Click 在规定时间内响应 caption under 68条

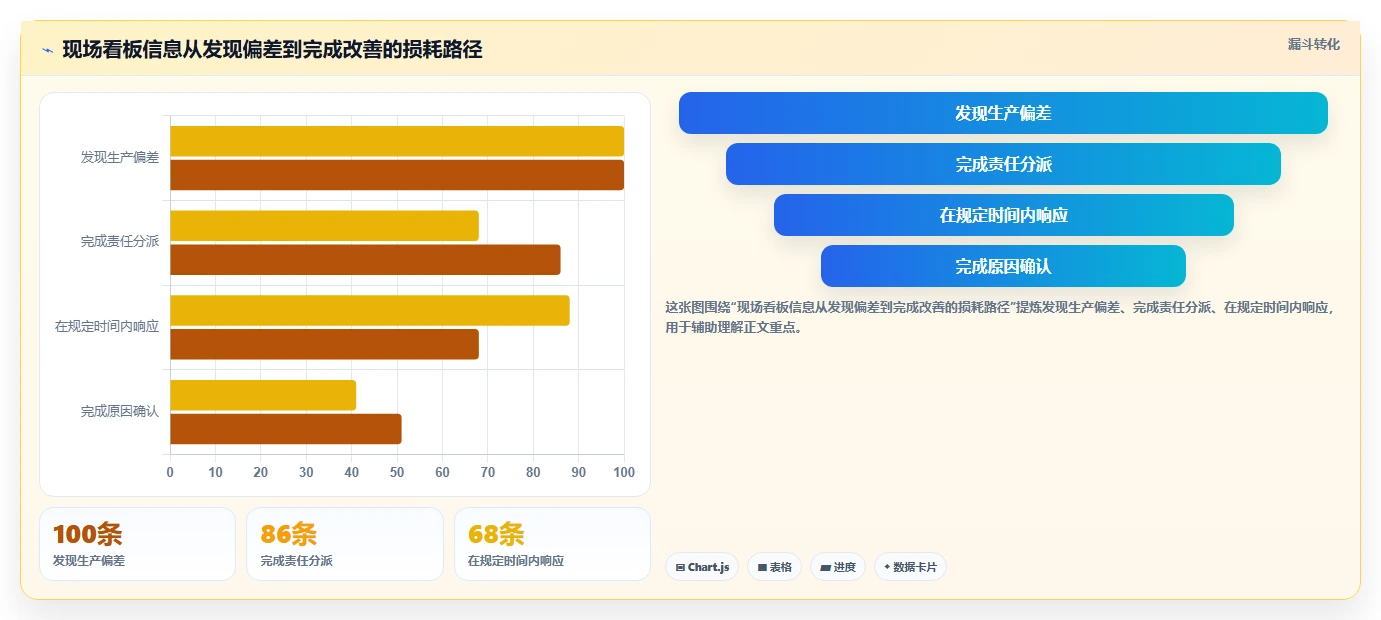[516, 561]
